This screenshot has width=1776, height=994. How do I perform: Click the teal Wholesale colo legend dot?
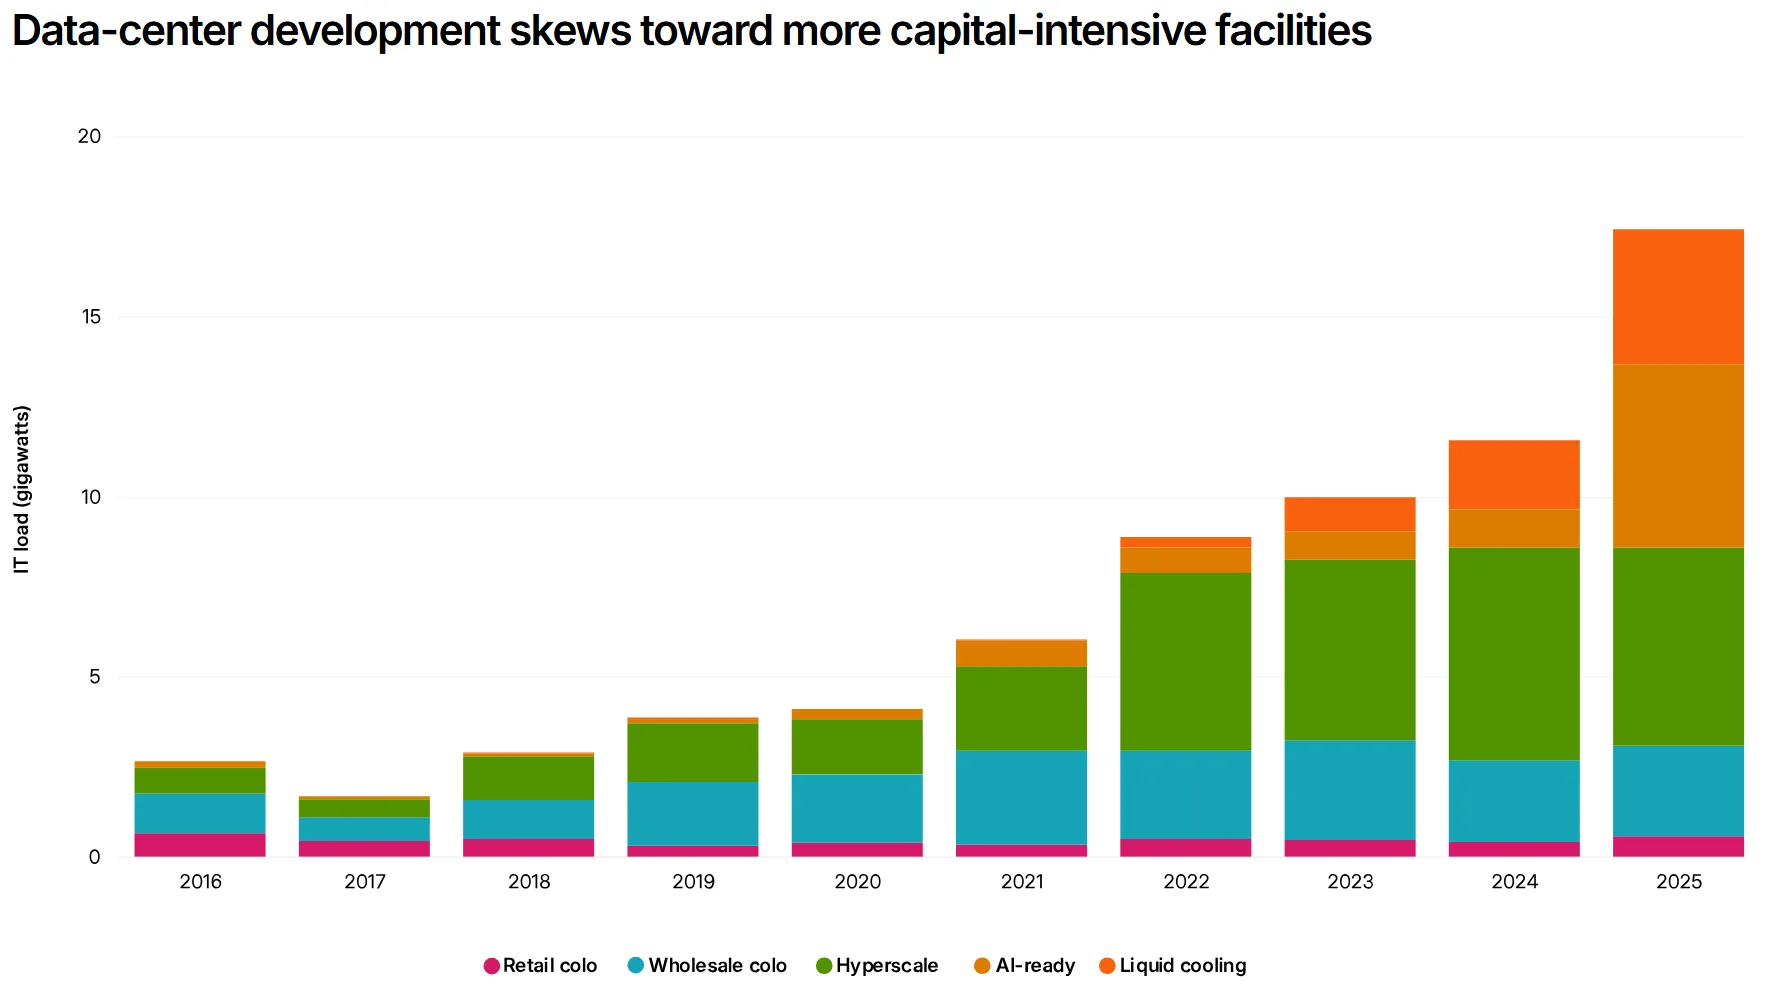(634, 965)
